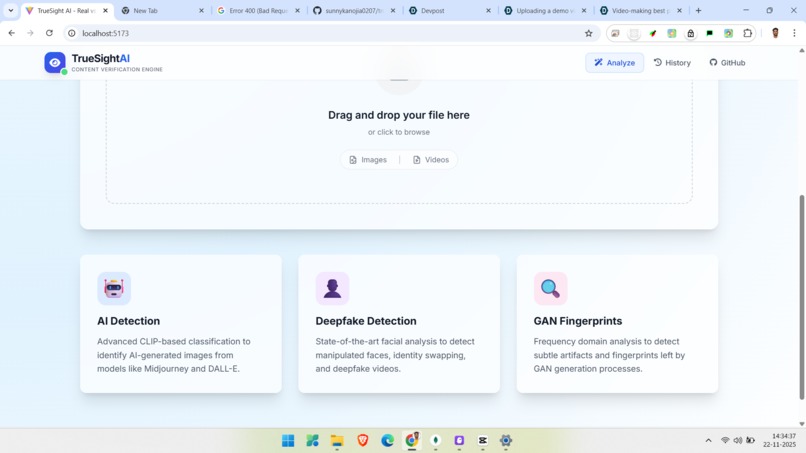Screen dimensions: 806x453
Task: Open a new browser tab
Action: tap(698, 10)
